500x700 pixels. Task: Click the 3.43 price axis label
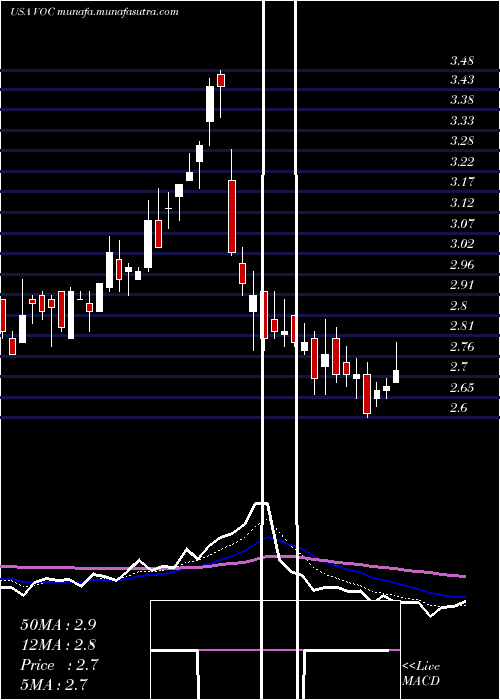coord(462,80)
